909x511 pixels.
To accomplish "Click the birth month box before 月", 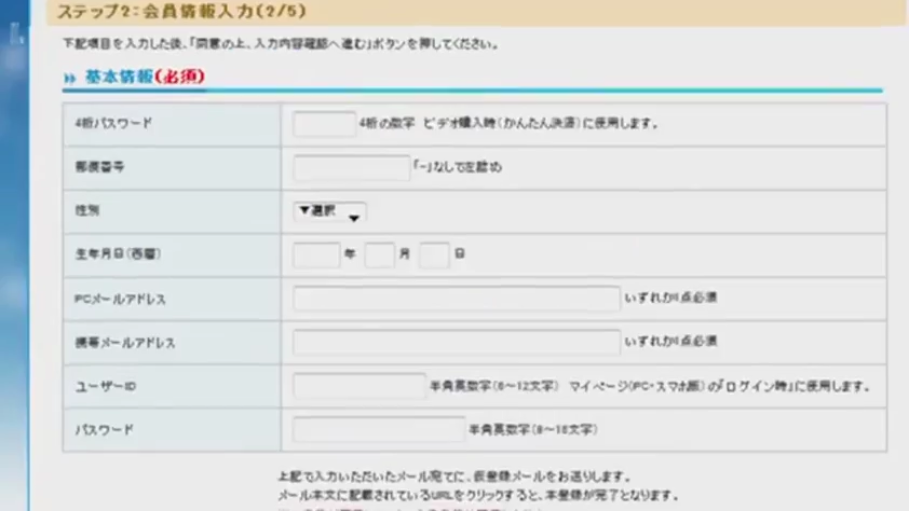I will coord(380,255).
